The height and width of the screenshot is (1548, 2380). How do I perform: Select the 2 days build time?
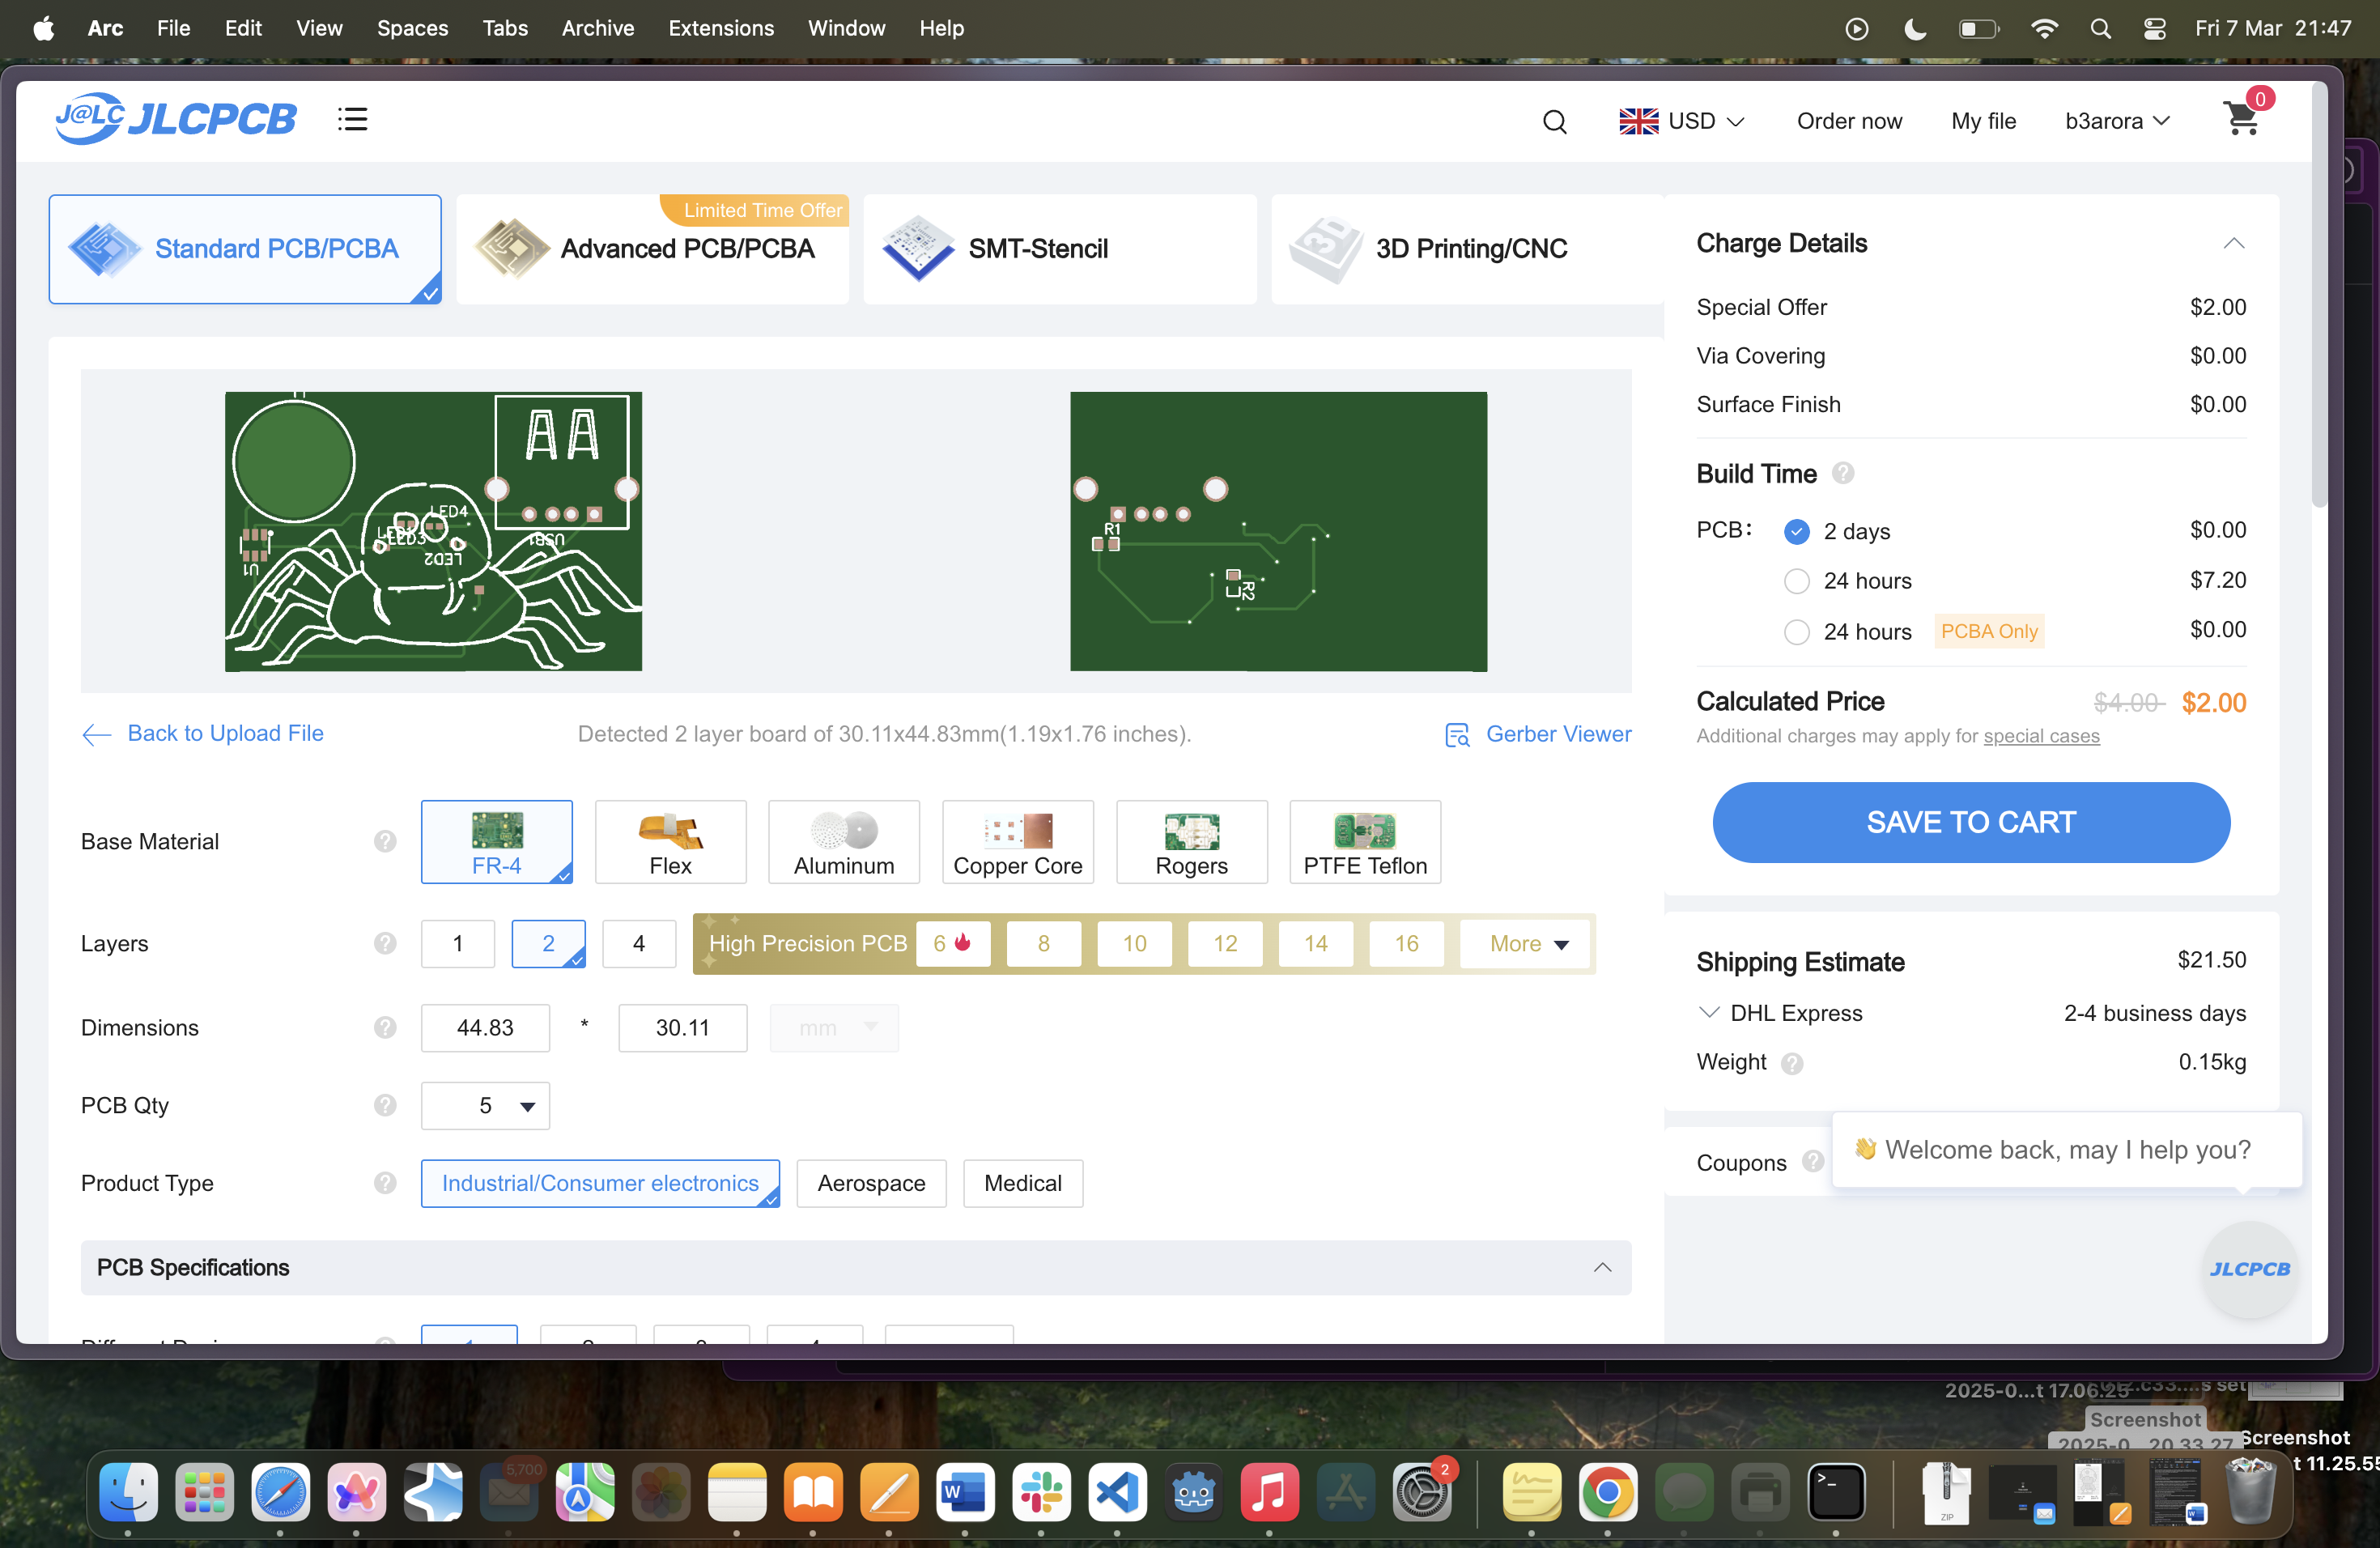click(x=1796, y=531)
